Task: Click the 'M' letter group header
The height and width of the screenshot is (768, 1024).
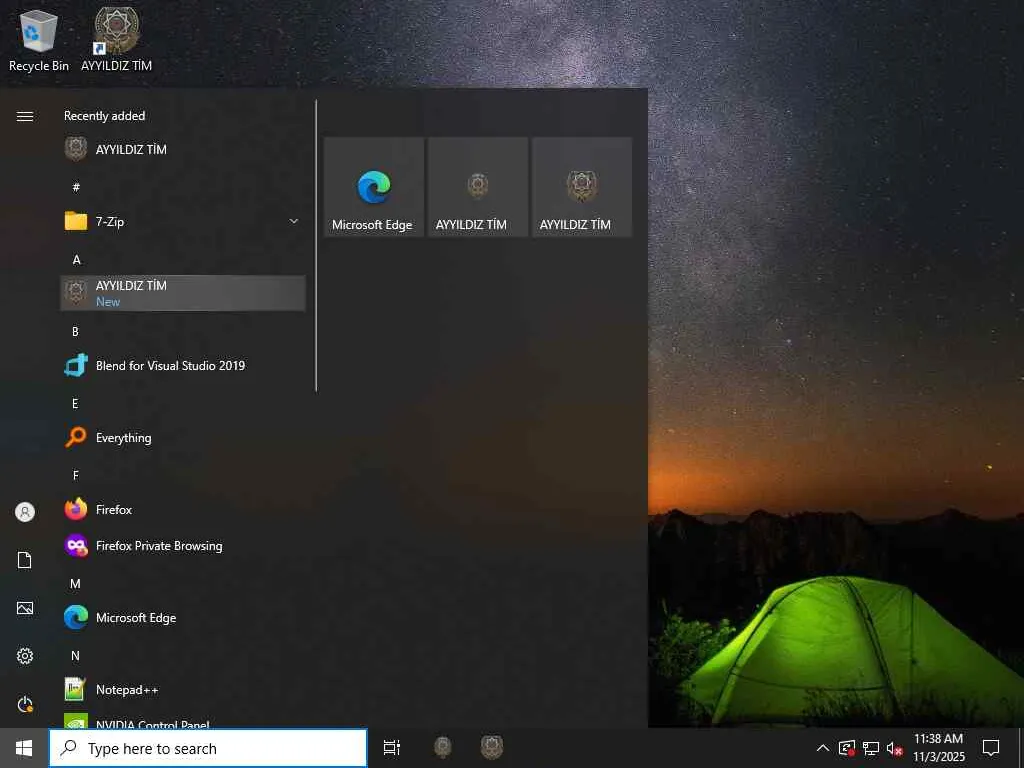Action: click(x=75, y=584)
